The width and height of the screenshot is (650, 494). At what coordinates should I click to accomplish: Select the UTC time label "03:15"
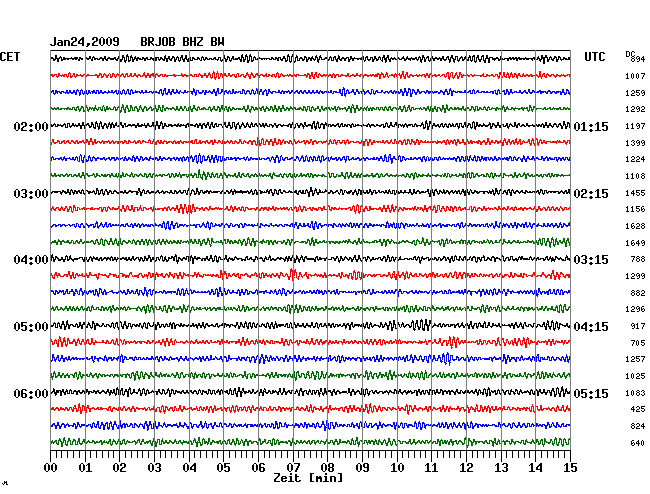591,260
